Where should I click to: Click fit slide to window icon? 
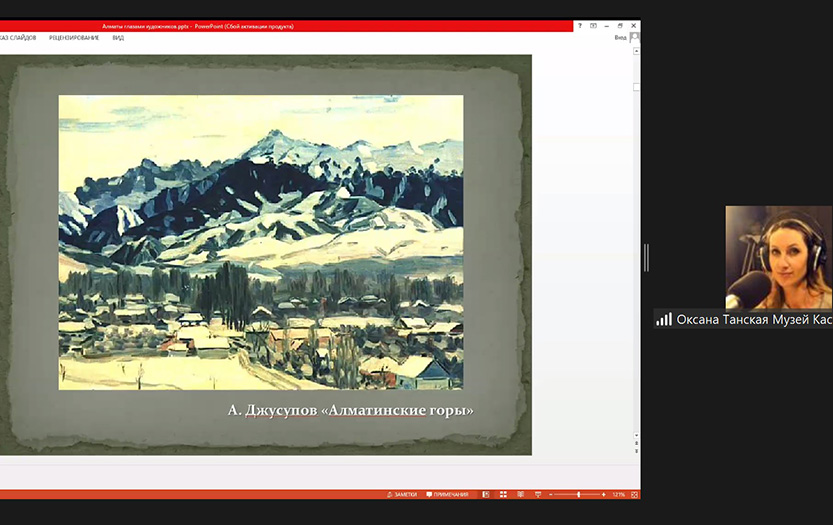pyautogui.click(x=633, y=494)
